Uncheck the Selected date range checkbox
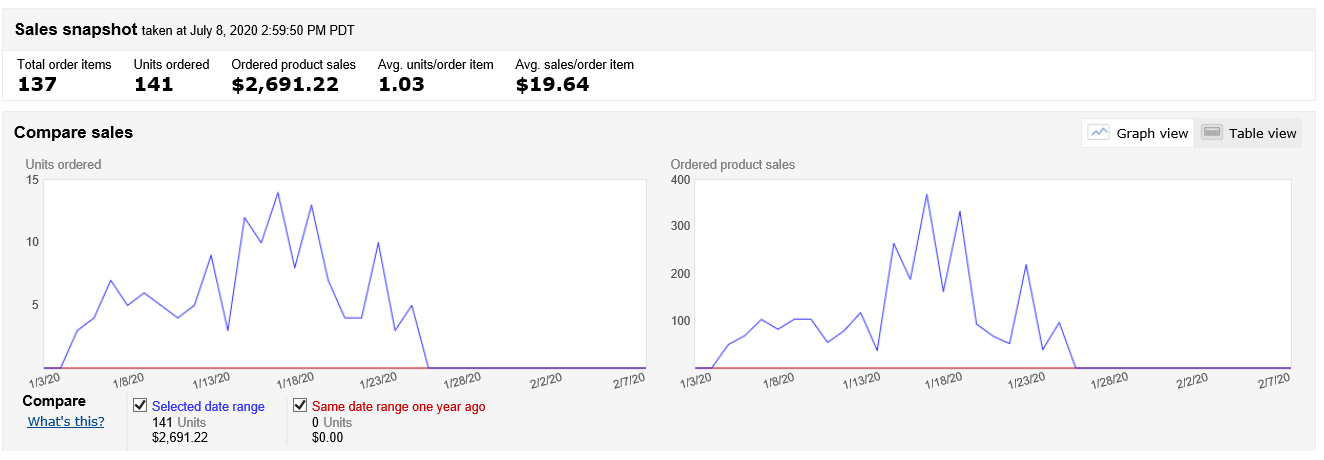1324x460 pixels. pos(140,406)
